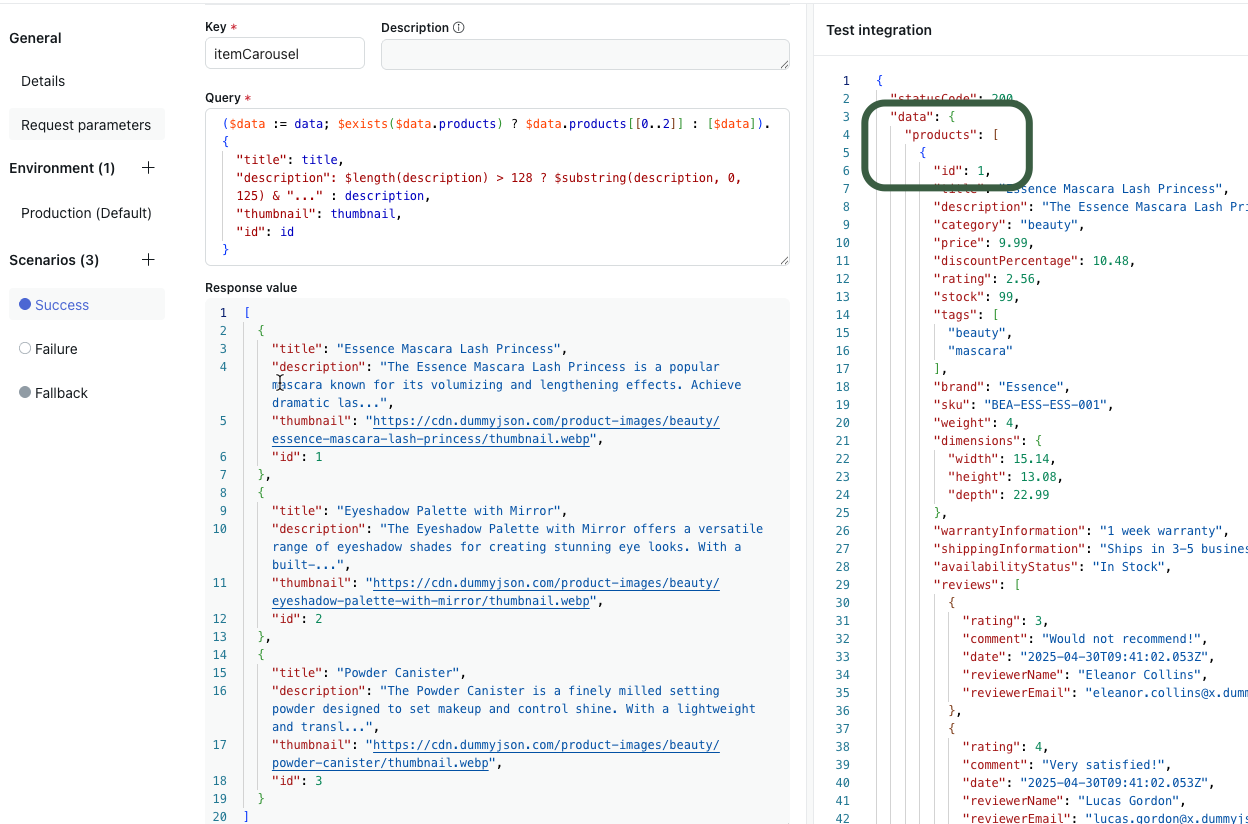Grab the Query editor resize handle
Screen dimensions: 1248x824
coord(783,260)
